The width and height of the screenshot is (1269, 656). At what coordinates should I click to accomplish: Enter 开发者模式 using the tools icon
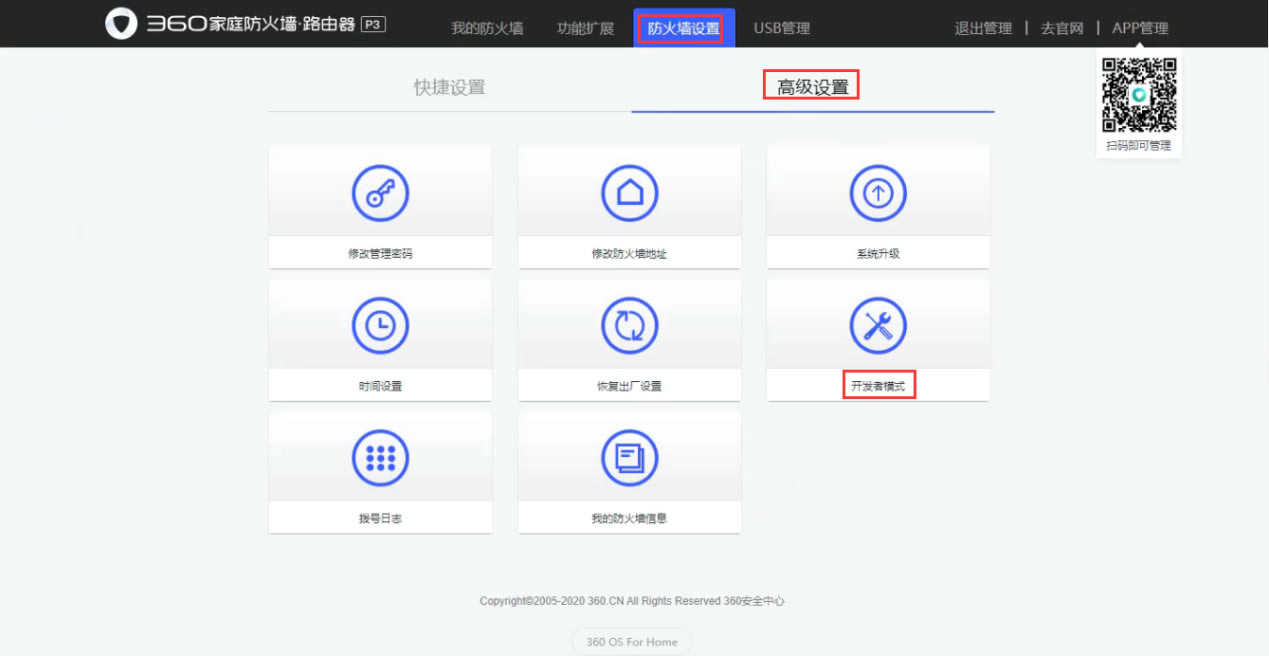point(877,324)
